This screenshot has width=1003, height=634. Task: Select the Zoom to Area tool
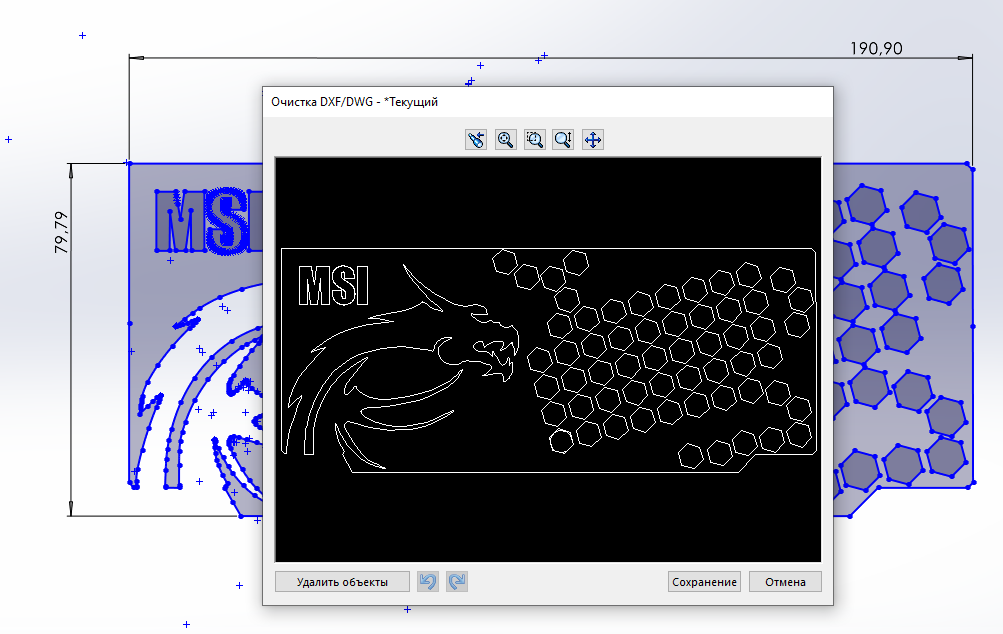tap(534, 139)
